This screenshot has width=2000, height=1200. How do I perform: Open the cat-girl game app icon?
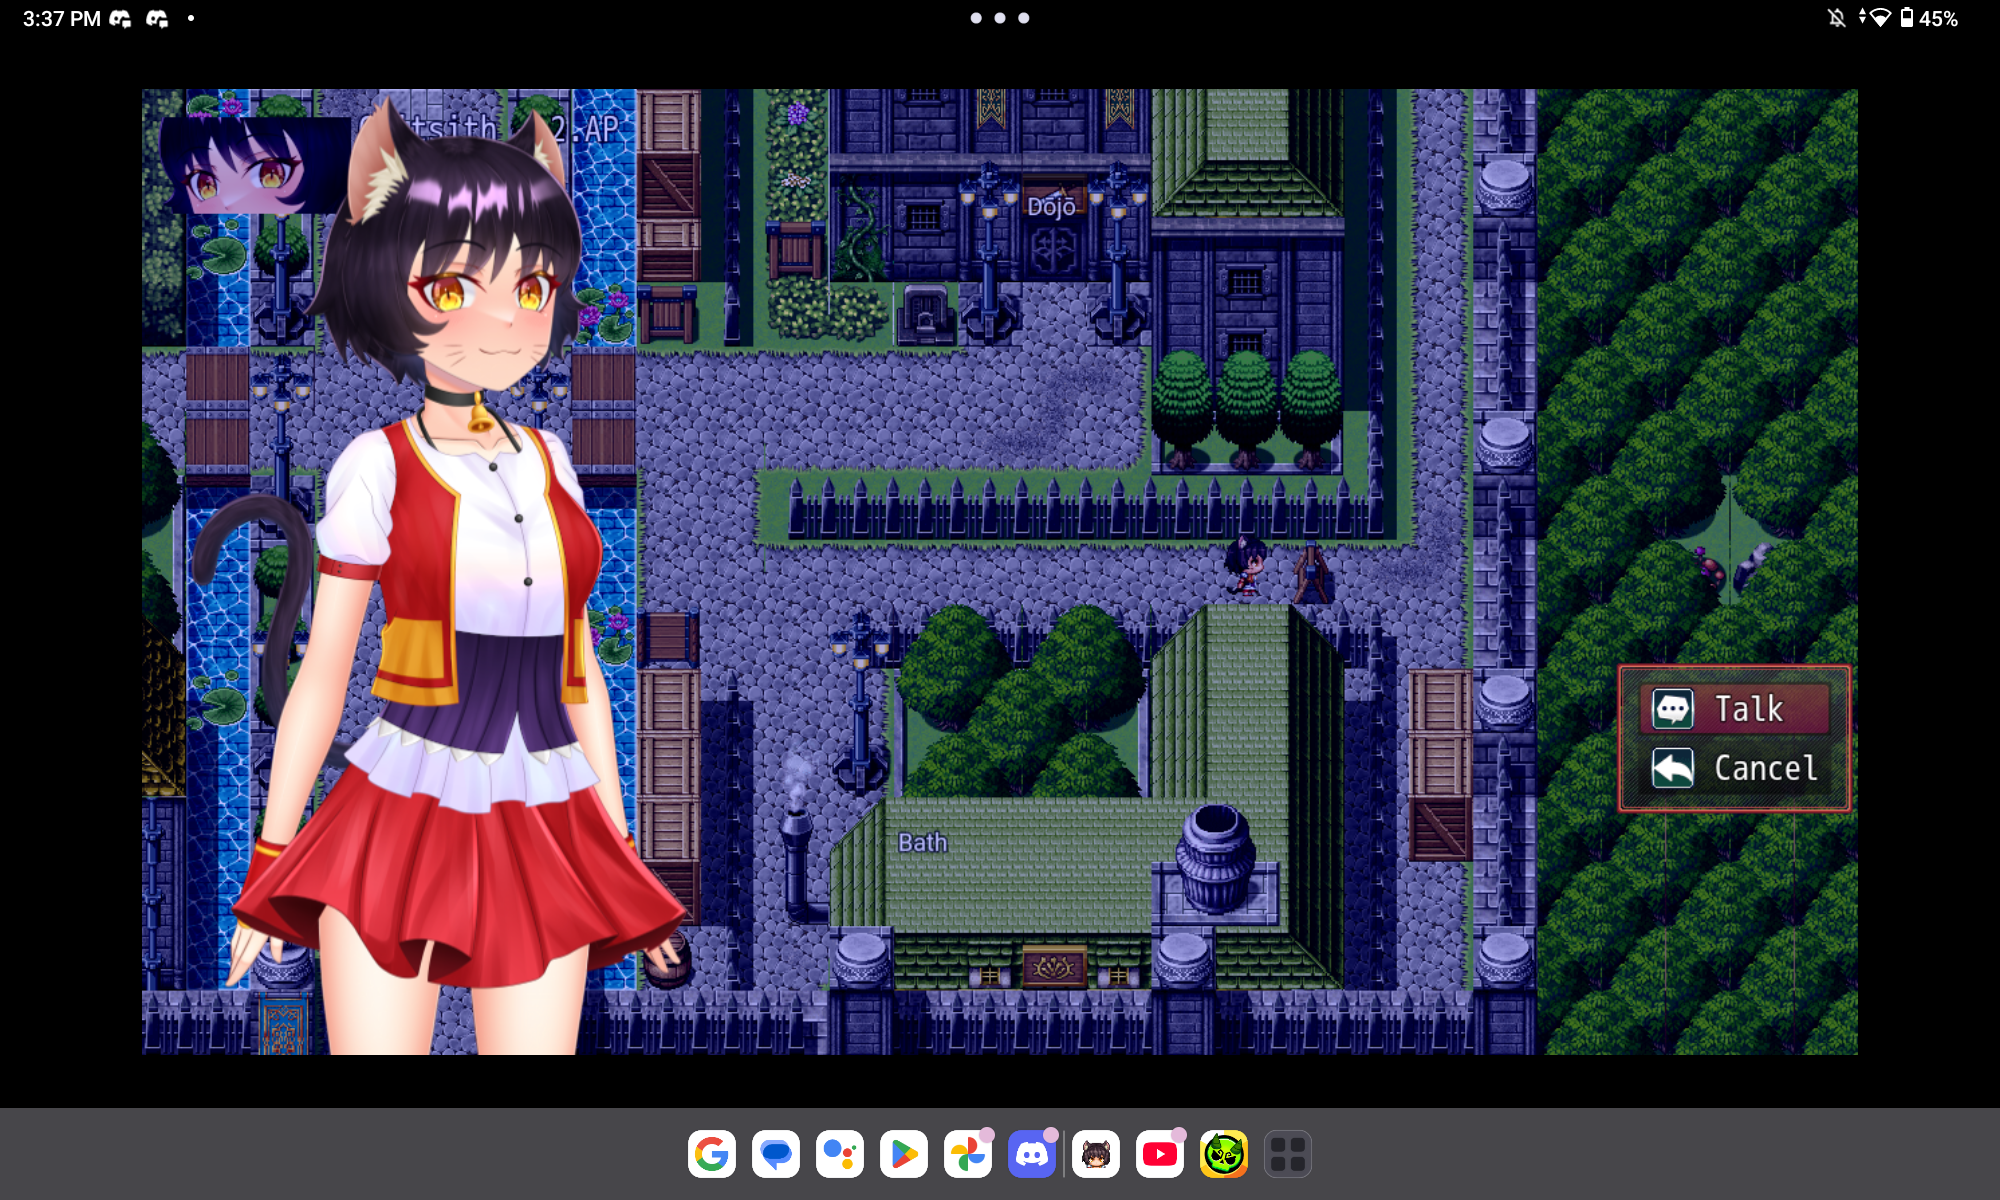[1096, 1154]
